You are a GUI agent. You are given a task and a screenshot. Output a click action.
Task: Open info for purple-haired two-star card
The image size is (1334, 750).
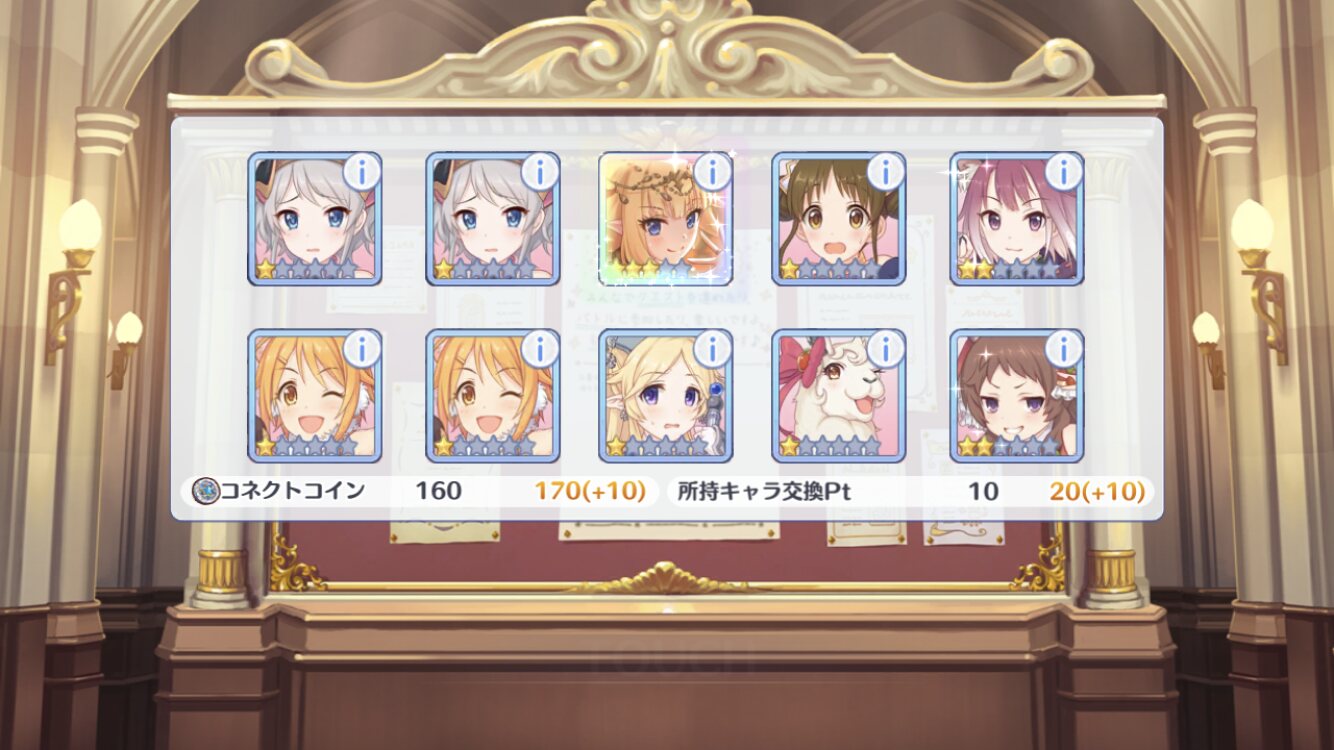(x=1064, y=172)
